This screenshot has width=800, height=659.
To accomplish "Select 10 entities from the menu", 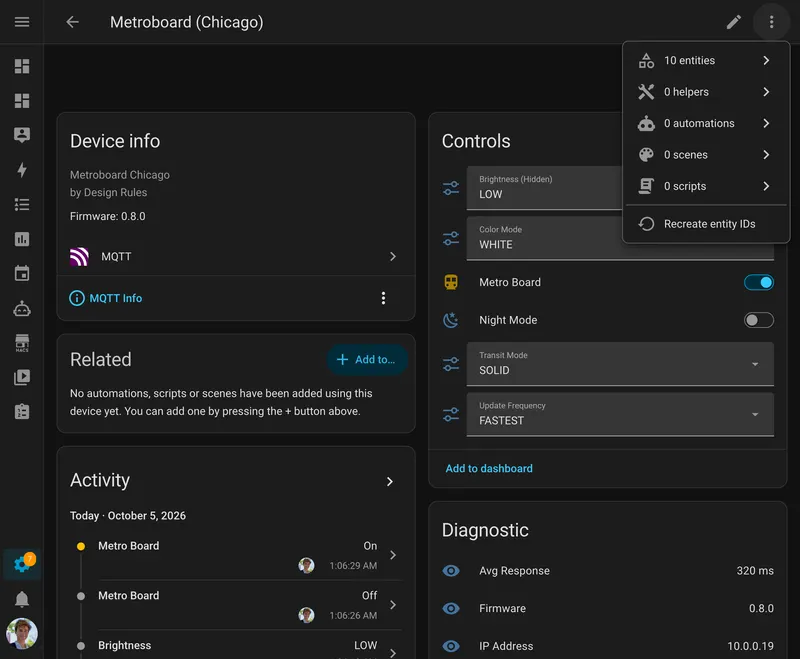I will point(706,60).
